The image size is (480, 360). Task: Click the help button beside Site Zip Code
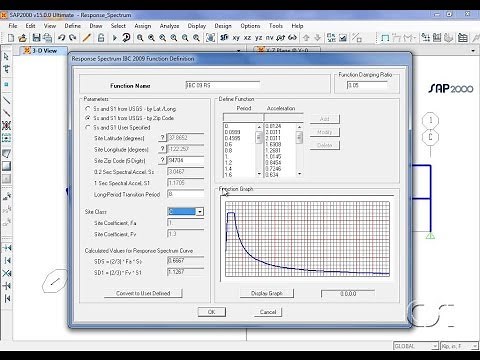point(162,160)
